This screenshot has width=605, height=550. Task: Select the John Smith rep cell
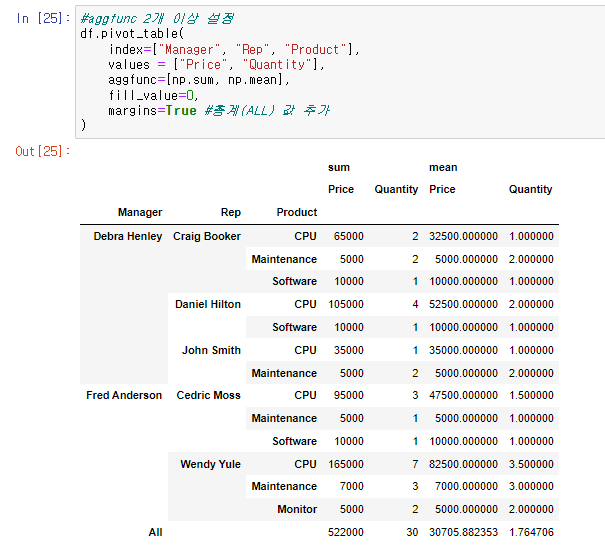211,350
